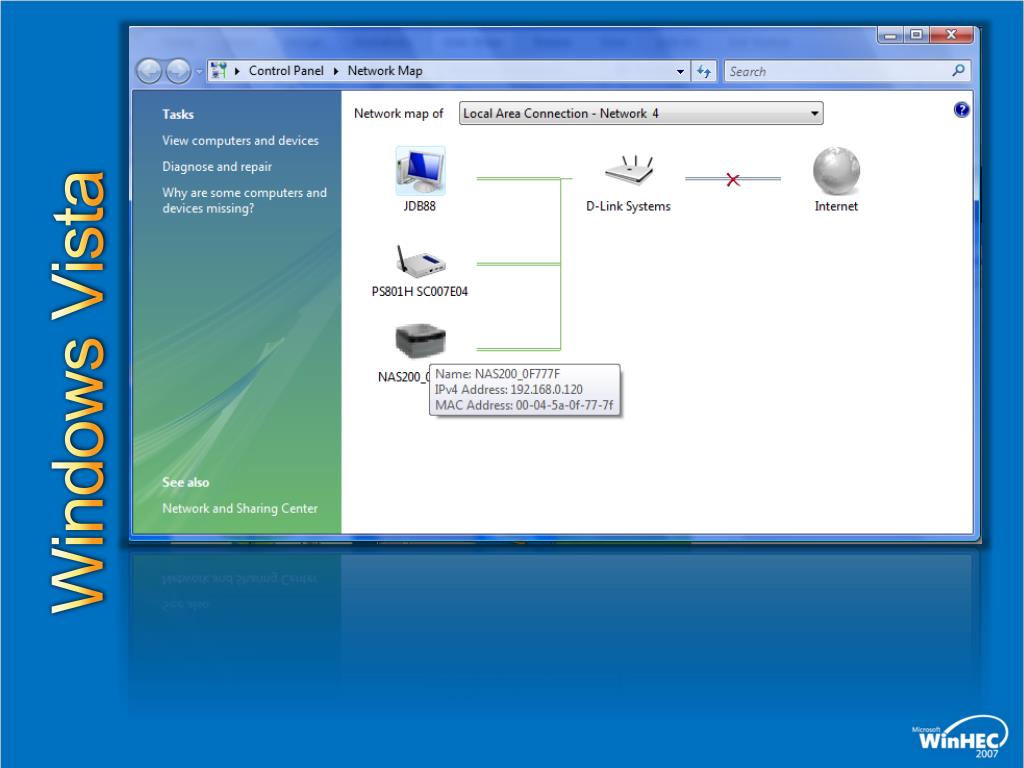1024x768 pixels.
Task: Open Why are some computers missing link
Action: (244, 200)
